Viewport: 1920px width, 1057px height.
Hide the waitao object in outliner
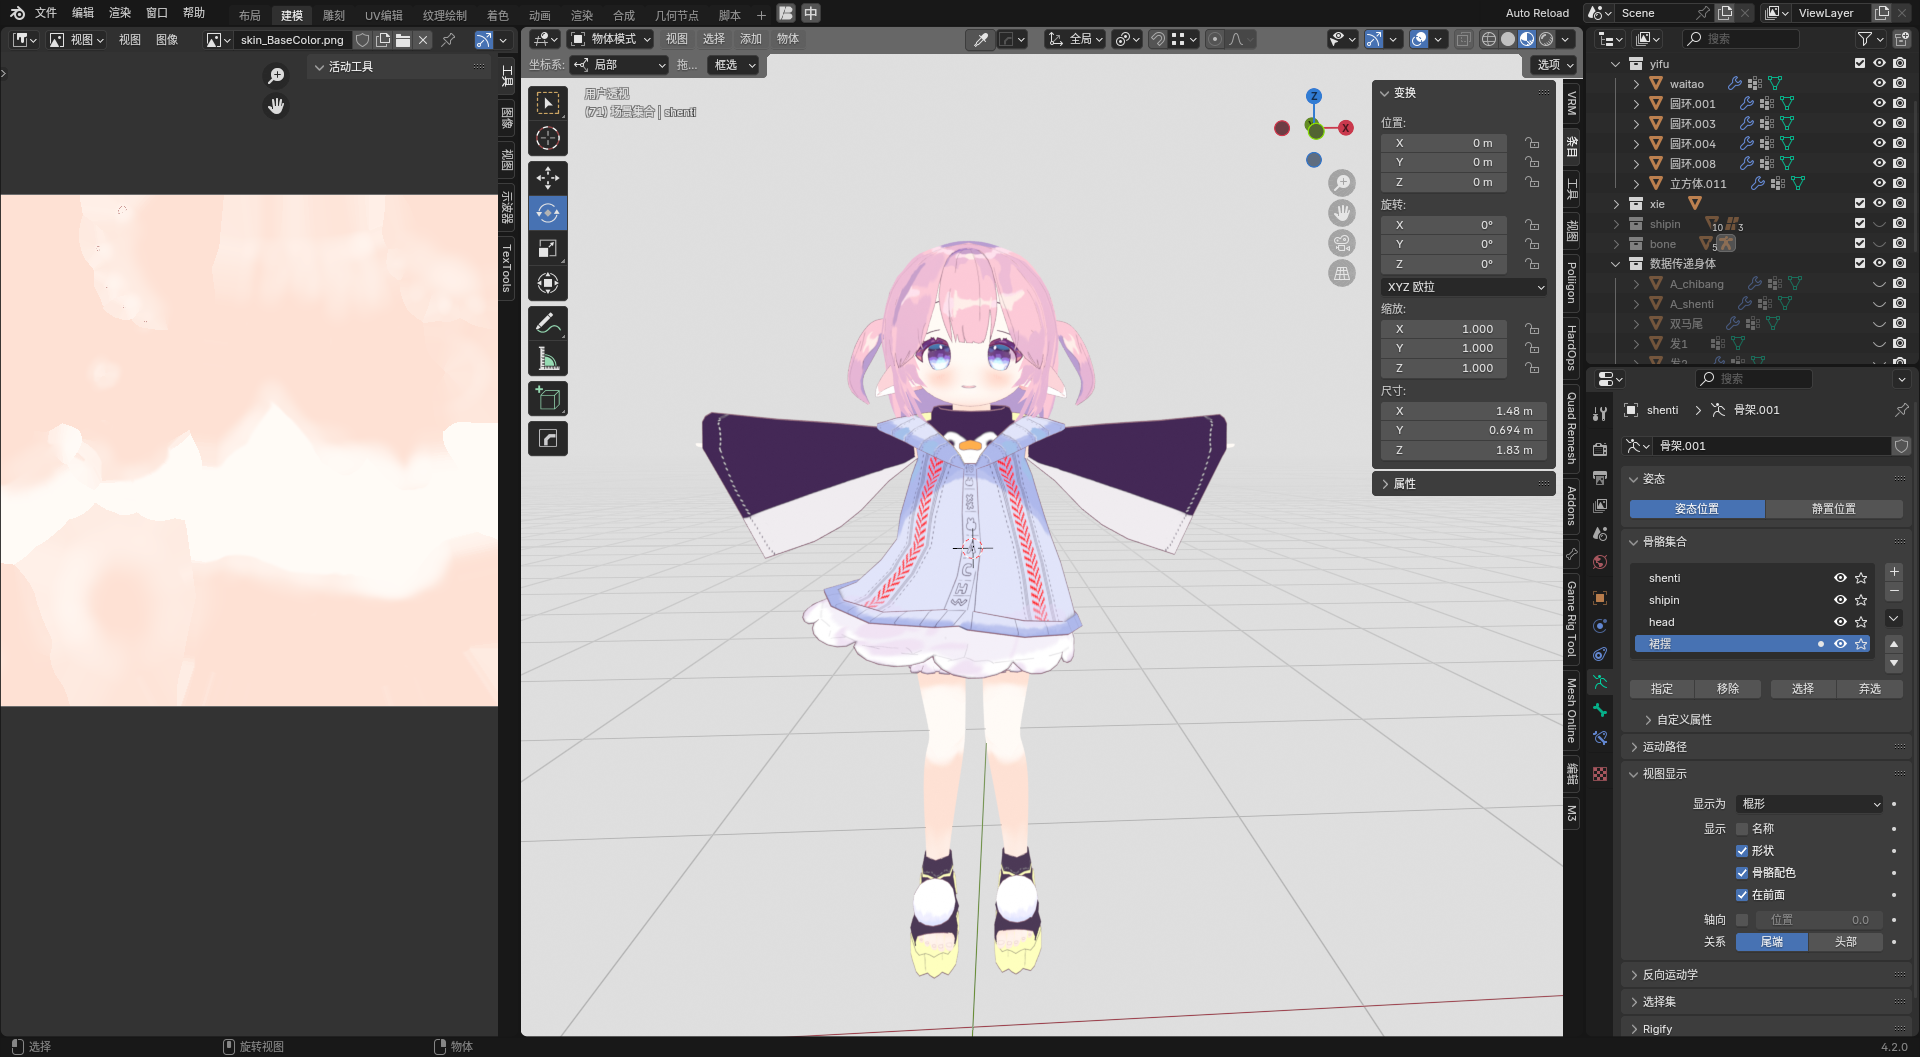click(x=1879, y=83)
